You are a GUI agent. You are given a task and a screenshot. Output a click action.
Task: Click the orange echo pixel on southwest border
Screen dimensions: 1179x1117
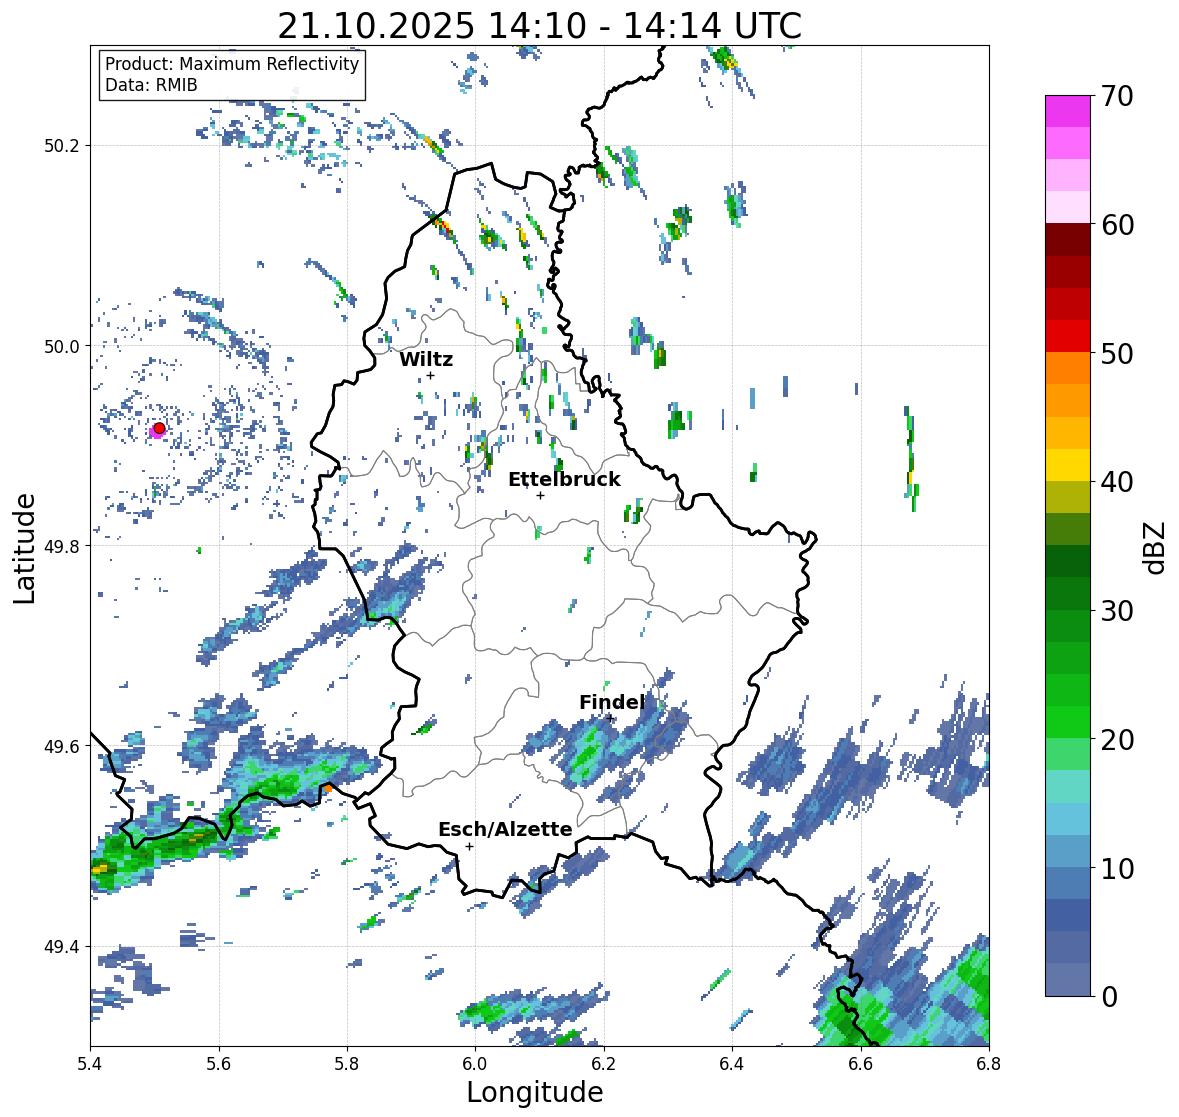coord(327,787)
